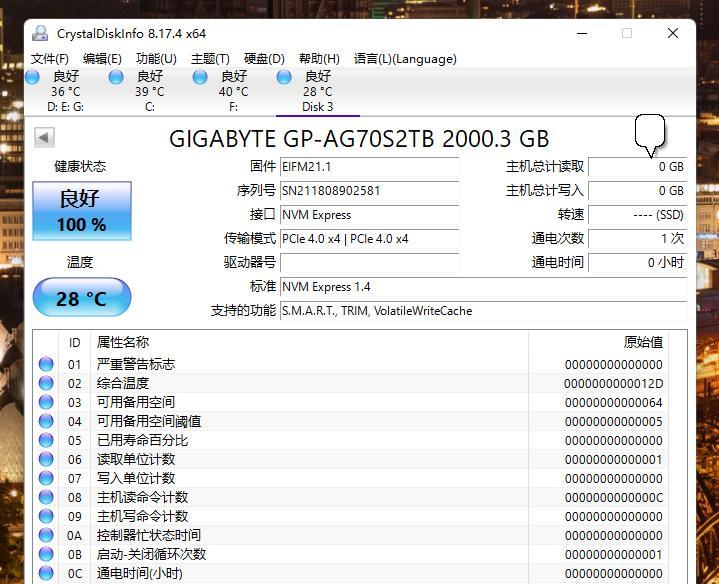This screenshot has width=719, height=584.
Task: Click status orb for row 06 读取单位计数
Action: coord(46,459)
